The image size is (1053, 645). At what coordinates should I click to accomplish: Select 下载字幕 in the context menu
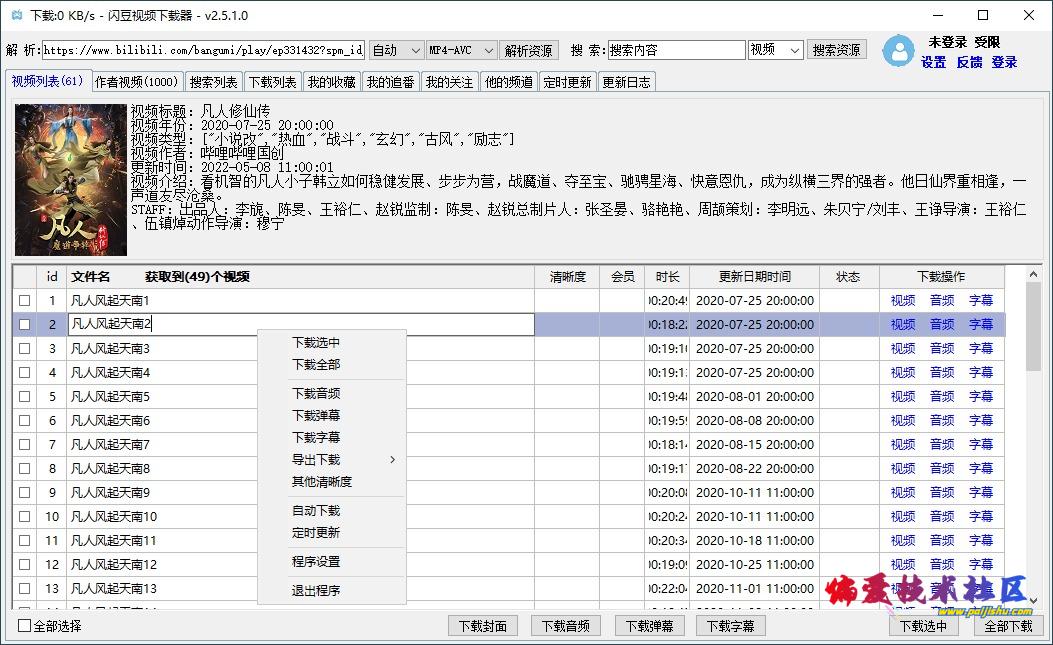pyautogui.click(x=316, y=438)
